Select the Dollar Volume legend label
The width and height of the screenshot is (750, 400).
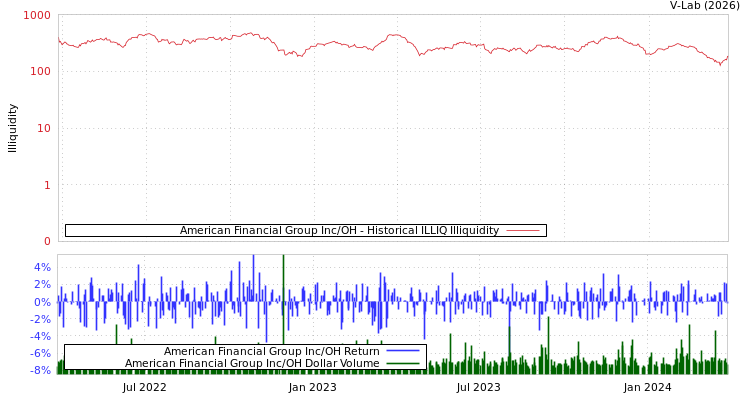coord(252,363)
